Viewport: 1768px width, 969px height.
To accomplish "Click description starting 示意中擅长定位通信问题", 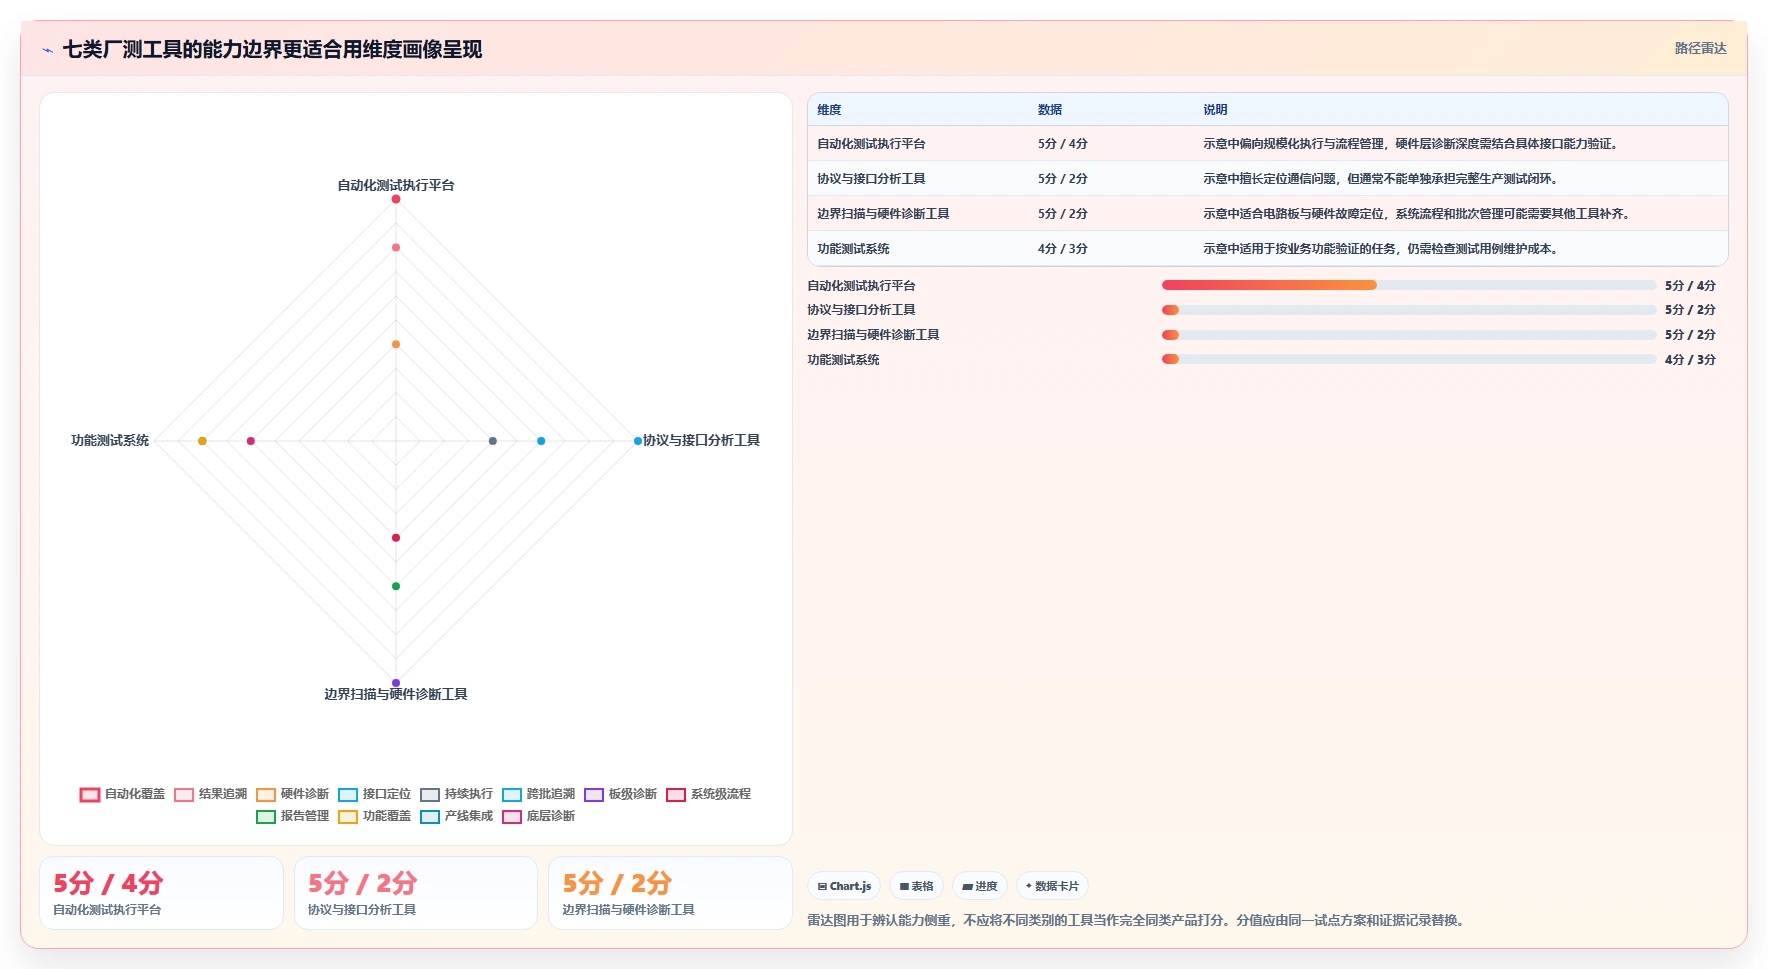I will click(1381, 179).
